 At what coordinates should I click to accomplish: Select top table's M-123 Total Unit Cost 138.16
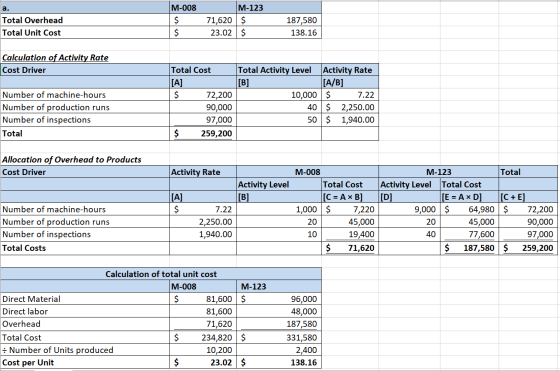279,32
